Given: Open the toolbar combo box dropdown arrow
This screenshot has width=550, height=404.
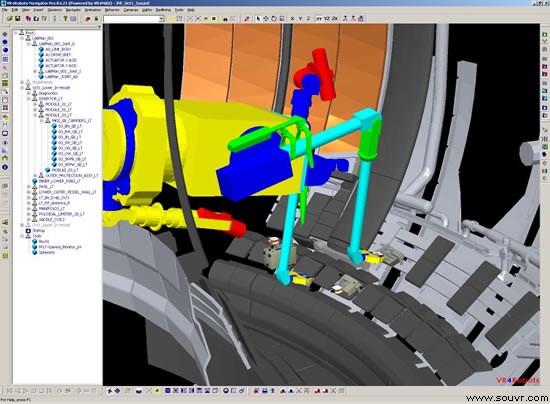Looking at the screenshot, I should point(162,19).
